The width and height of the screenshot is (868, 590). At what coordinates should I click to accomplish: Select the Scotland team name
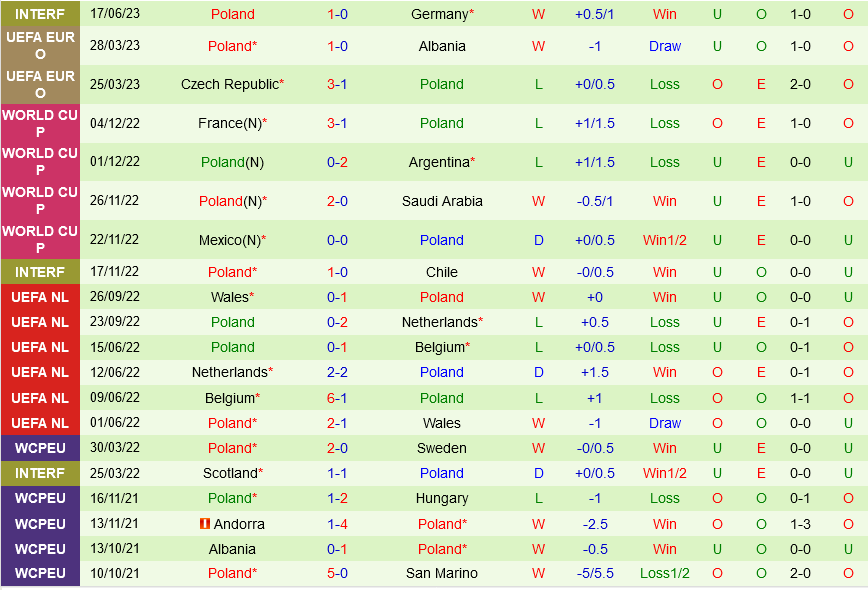point(230,473)
